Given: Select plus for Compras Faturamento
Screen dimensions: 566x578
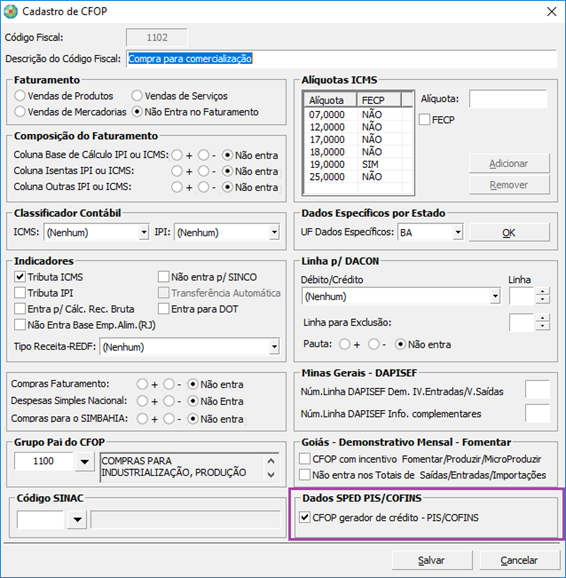Looking at the screenshot, I should 142,384.
